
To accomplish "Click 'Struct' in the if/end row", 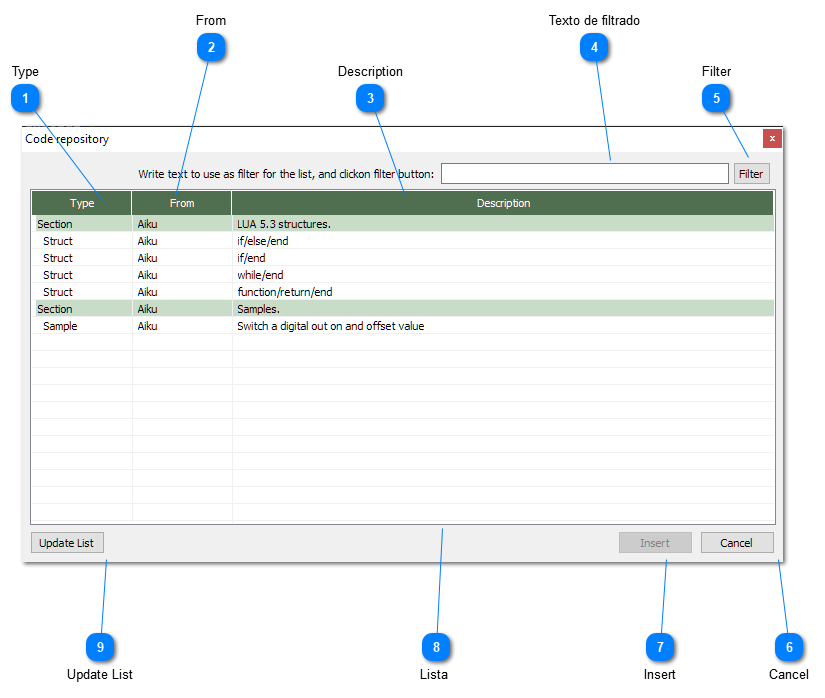I will tap(58, 258).
